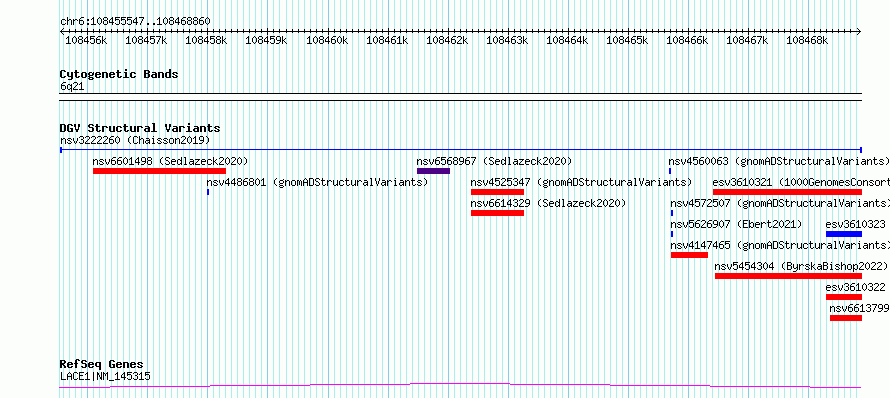Open nsv4560063 gnomAD variant label
Viewport: 890px width, 398px height.
(x=779, y=161)
